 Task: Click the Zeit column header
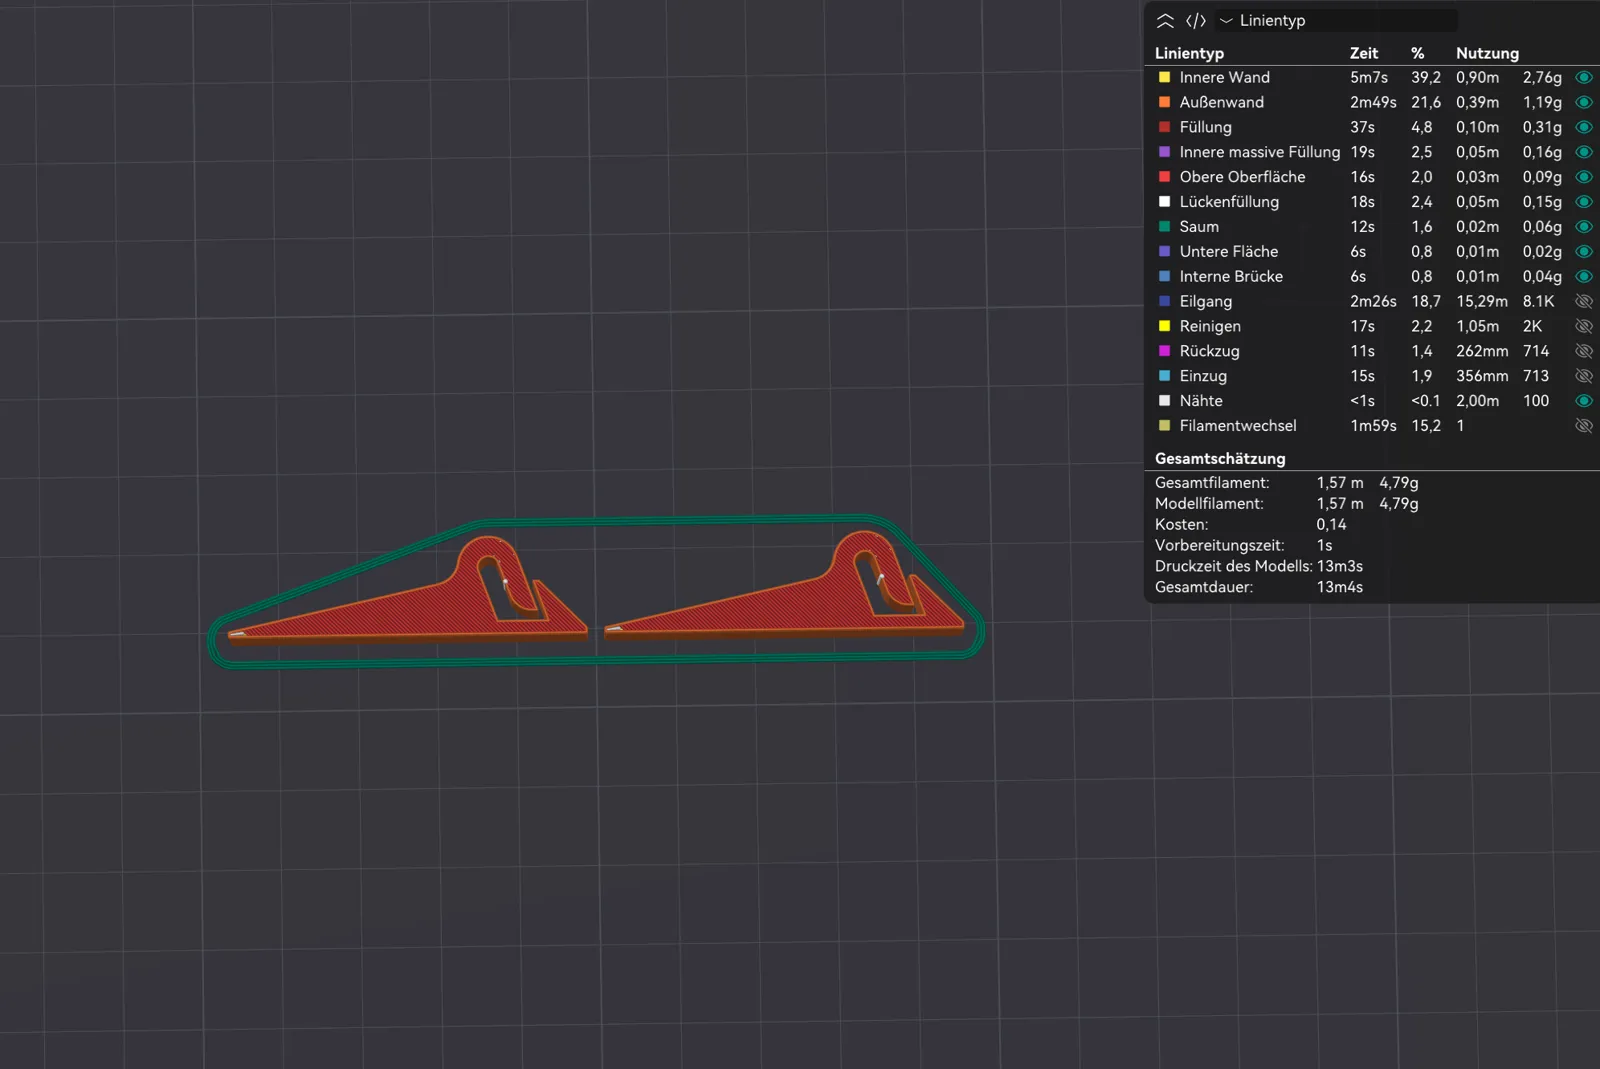1363,53
